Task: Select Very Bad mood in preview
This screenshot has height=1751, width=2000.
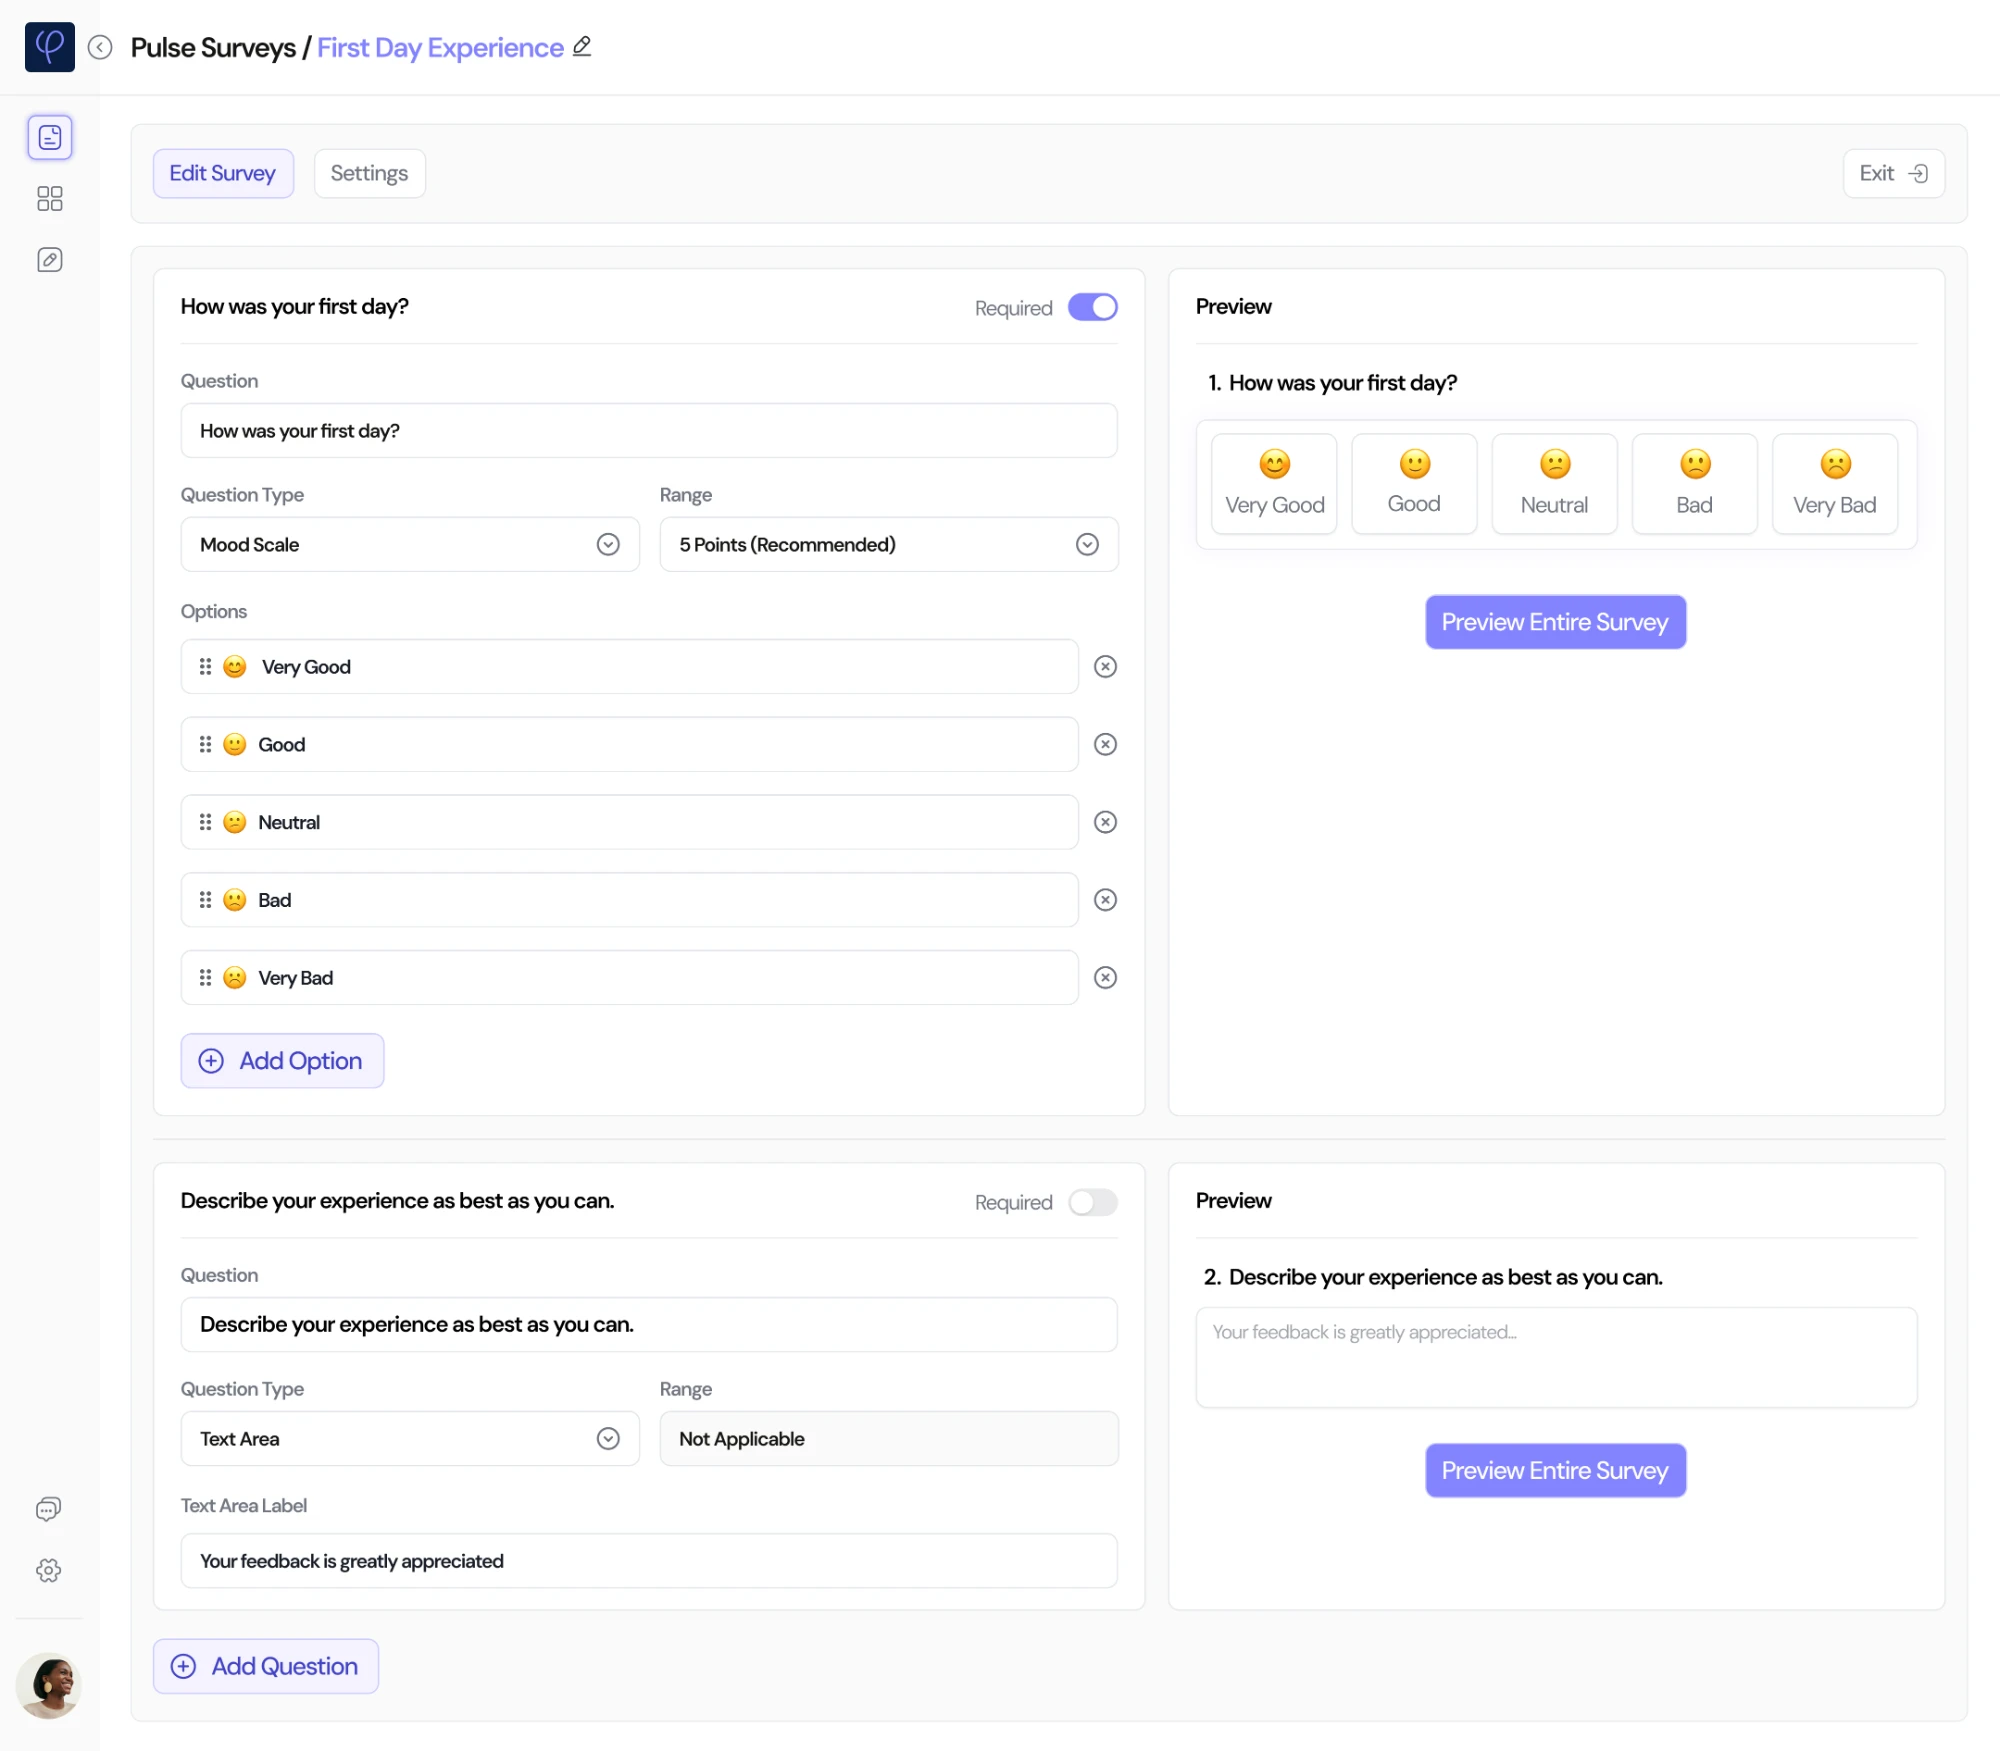Action: [x=1834, y=484]
